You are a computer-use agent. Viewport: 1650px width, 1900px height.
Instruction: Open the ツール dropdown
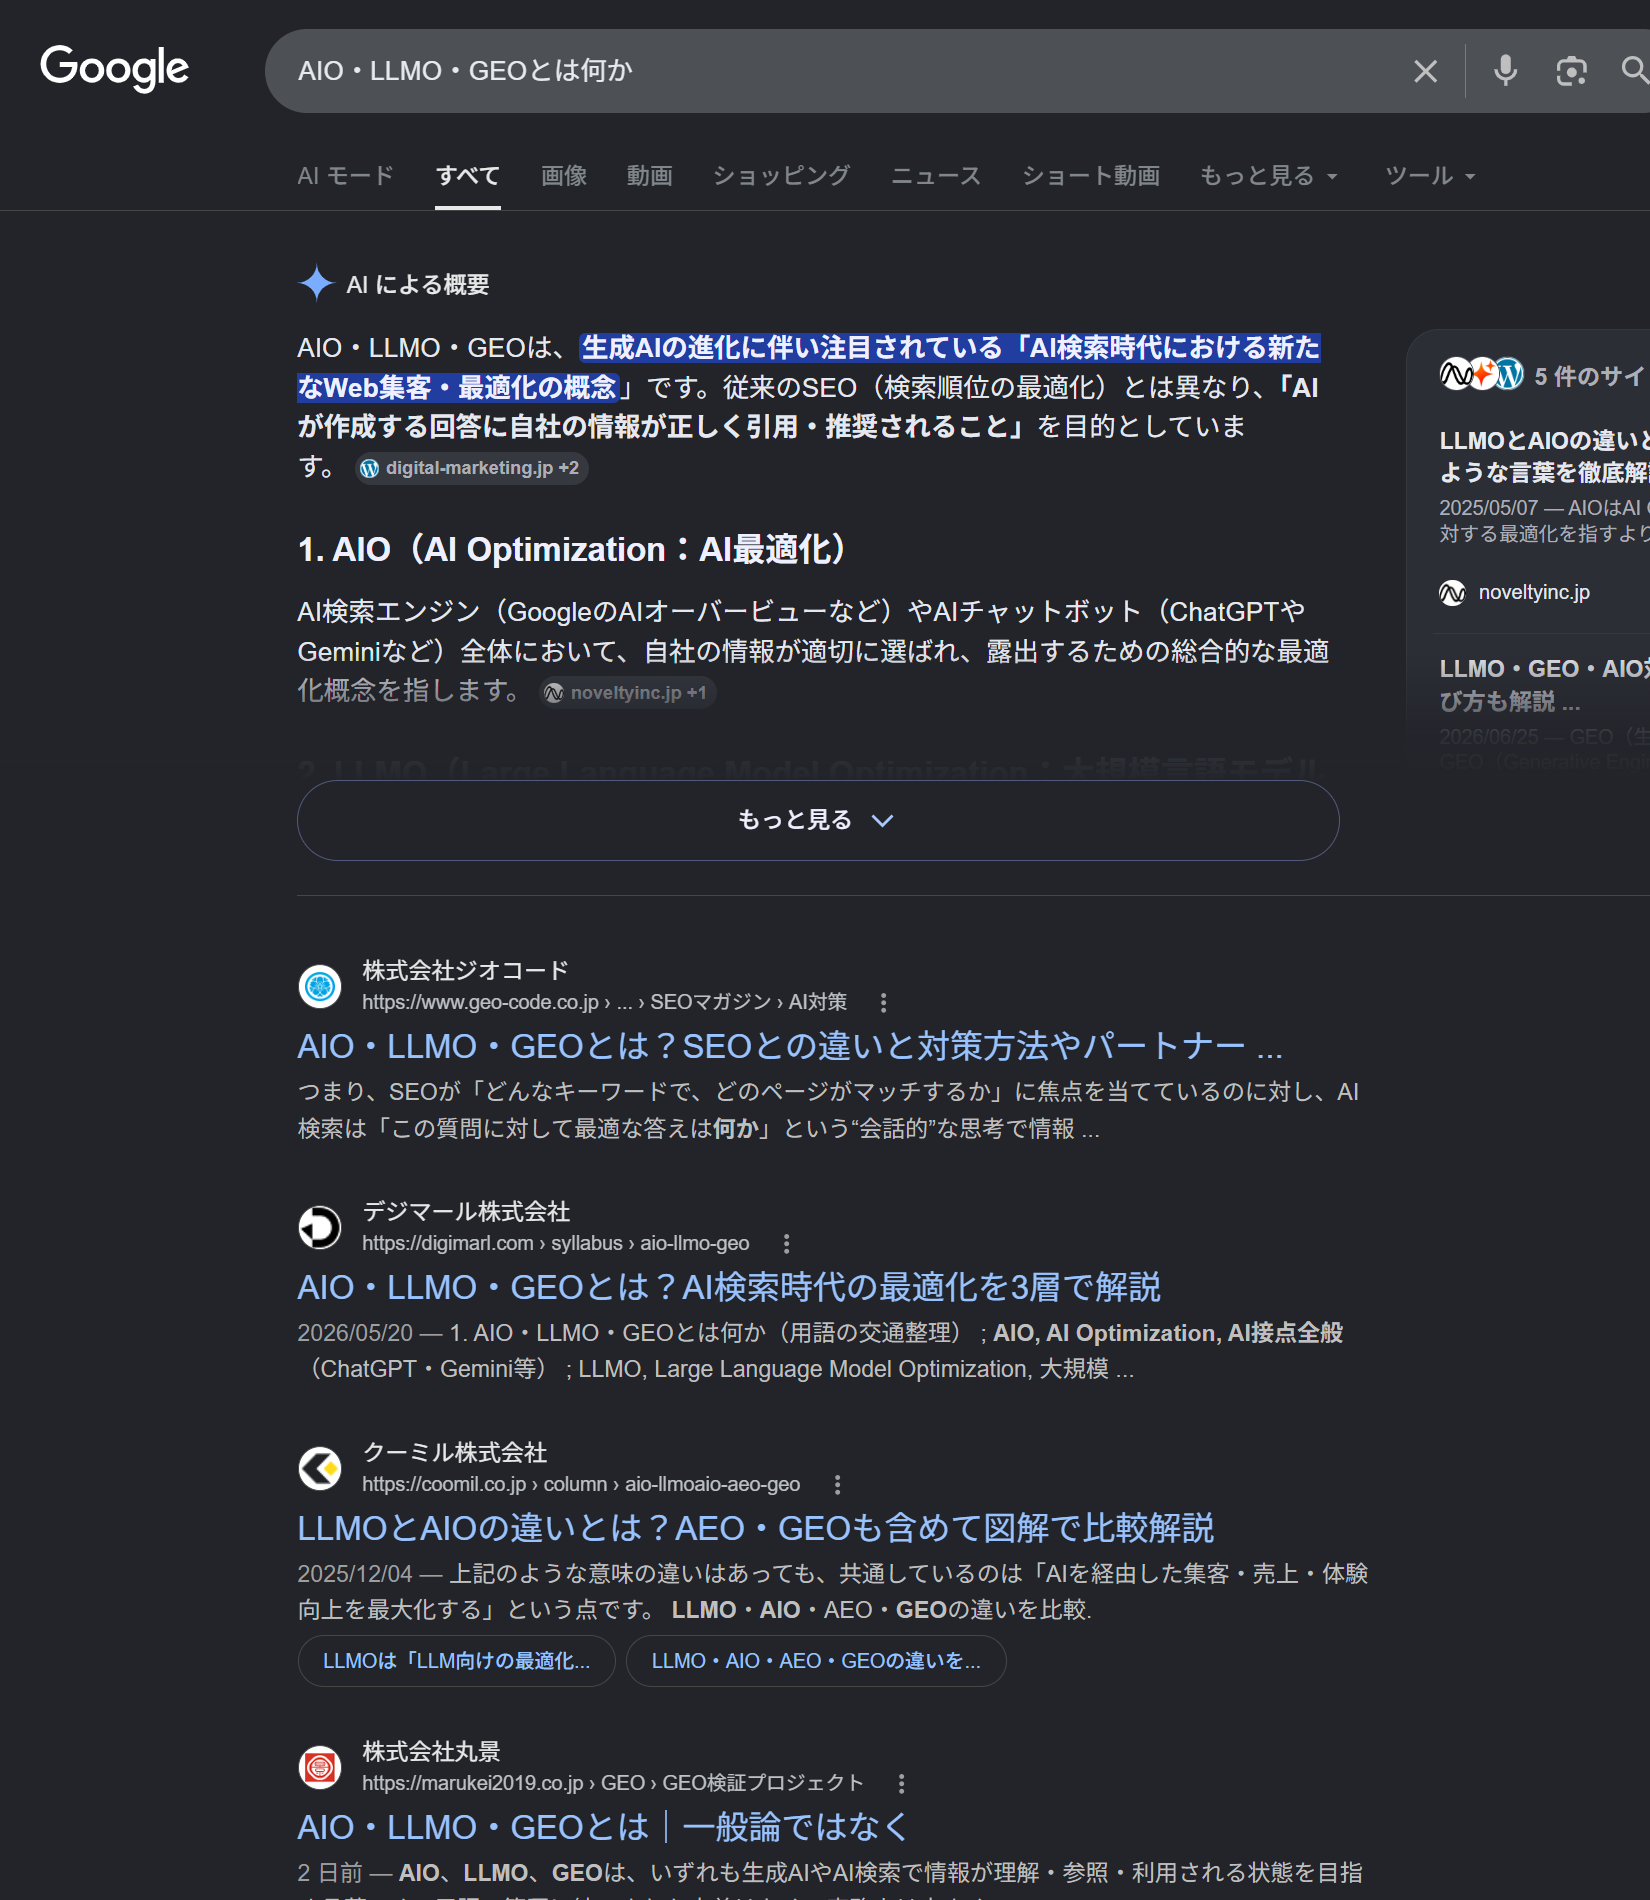[x=1430, y=176]
